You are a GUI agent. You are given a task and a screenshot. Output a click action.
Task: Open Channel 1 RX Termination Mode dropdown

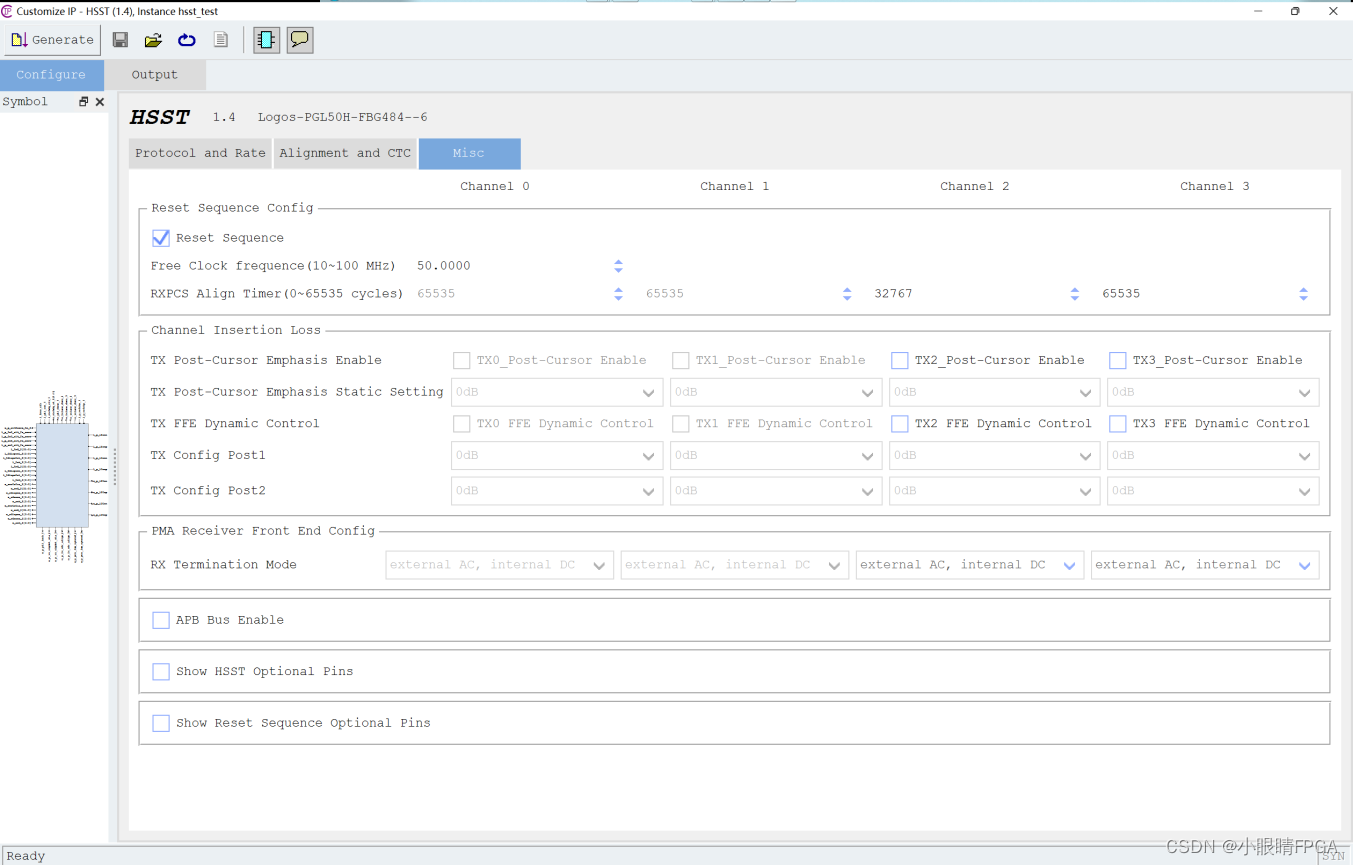(x=735, y=565)
